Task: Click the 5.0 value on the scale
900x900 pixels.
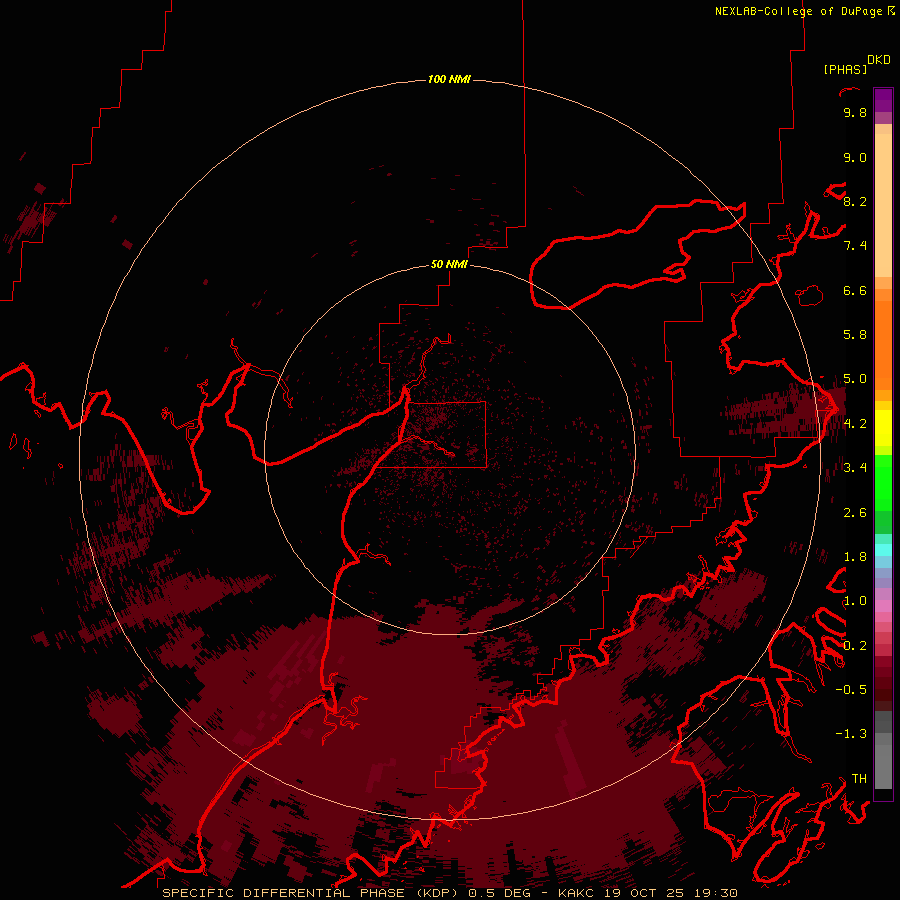Action: pyautogui.click(x=855, y=379)
